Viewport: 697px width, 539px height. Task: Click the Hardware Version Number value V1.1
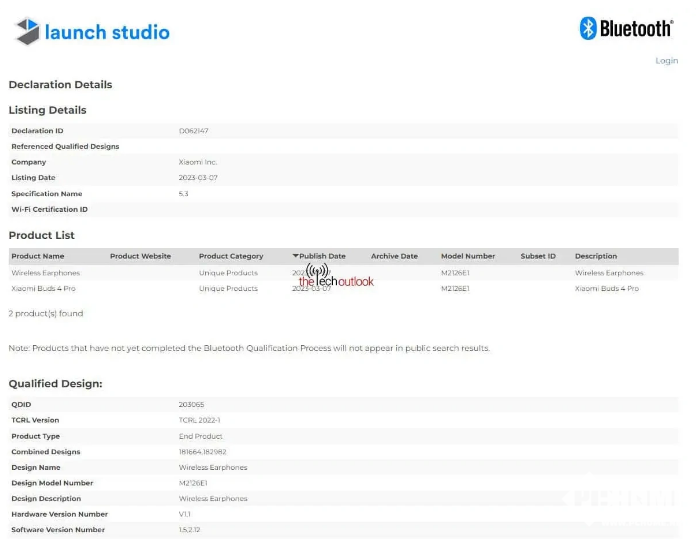(184, 514)
